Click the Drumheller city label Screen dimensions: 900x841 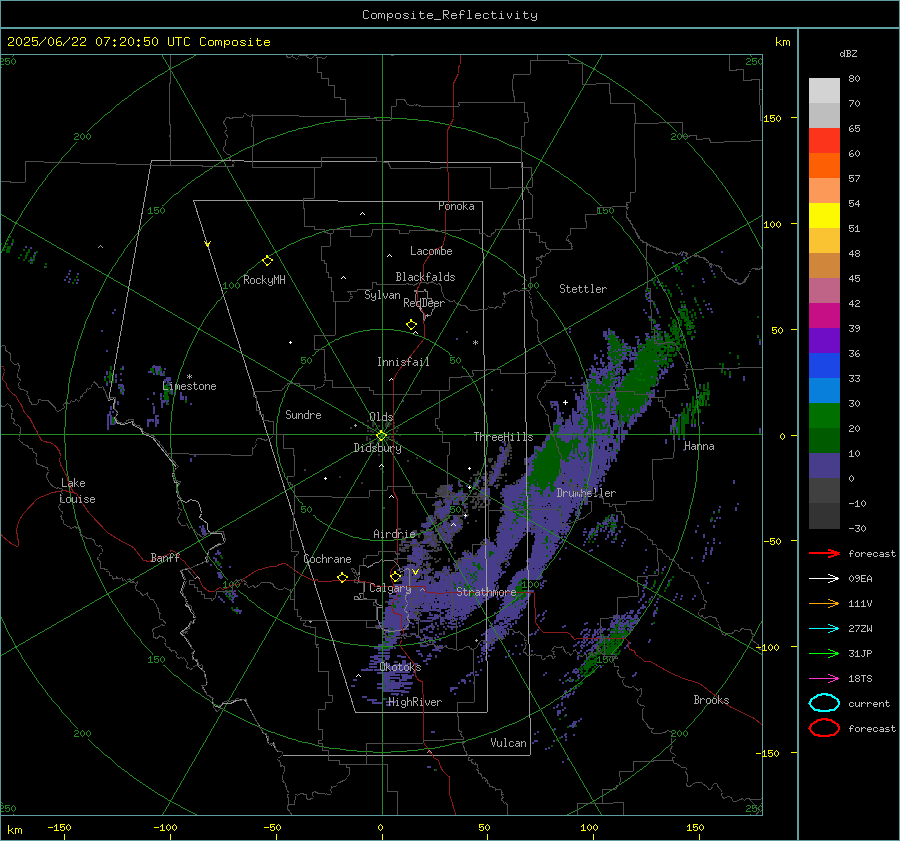586,493
